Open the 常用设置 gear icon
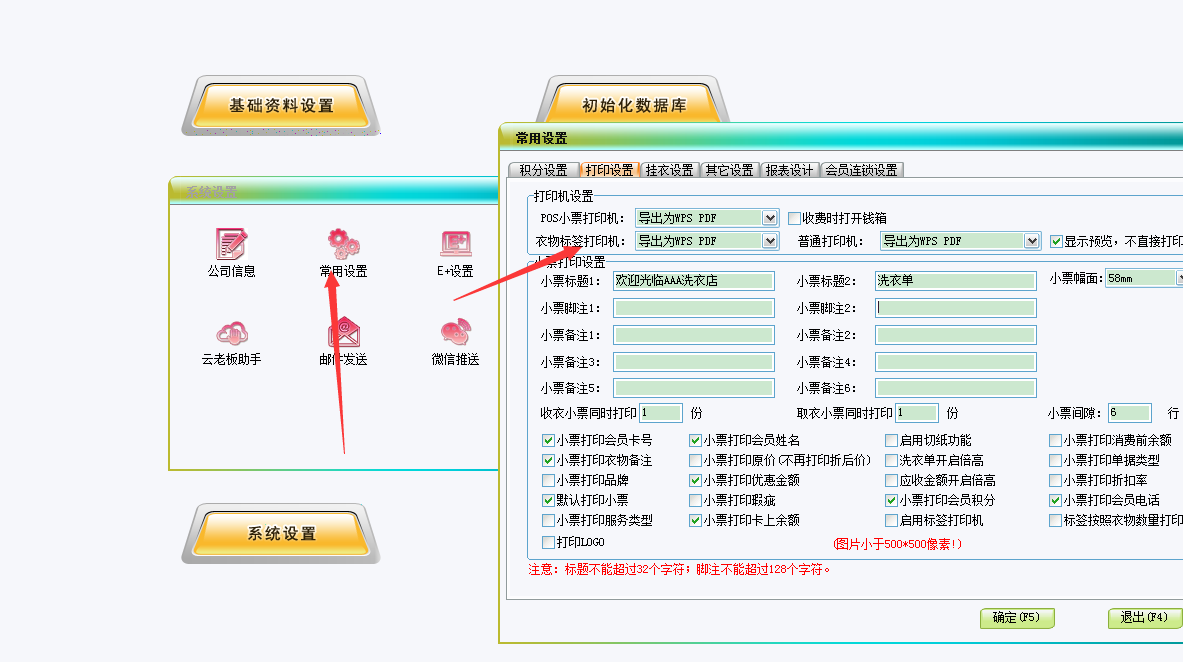This screenshot has width=1183, height=662. pos(344,244)
